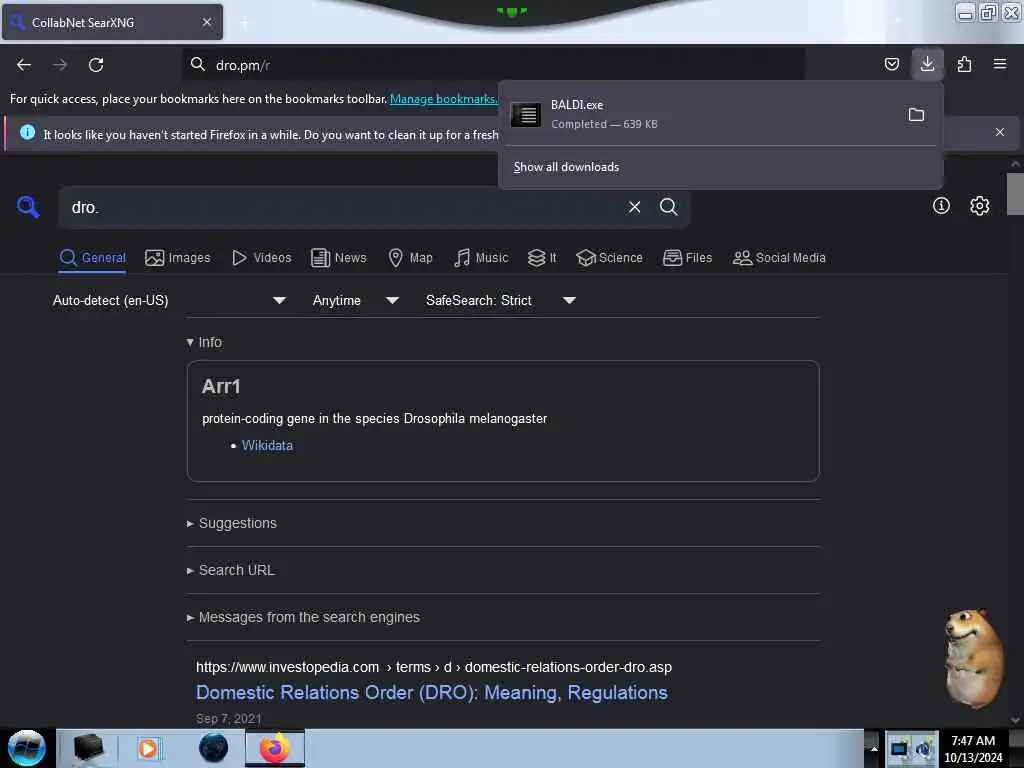This screenshot has width=1024, height=768.
Task: Open the black computer taskbar icon
Action: (x=88, y=748)
